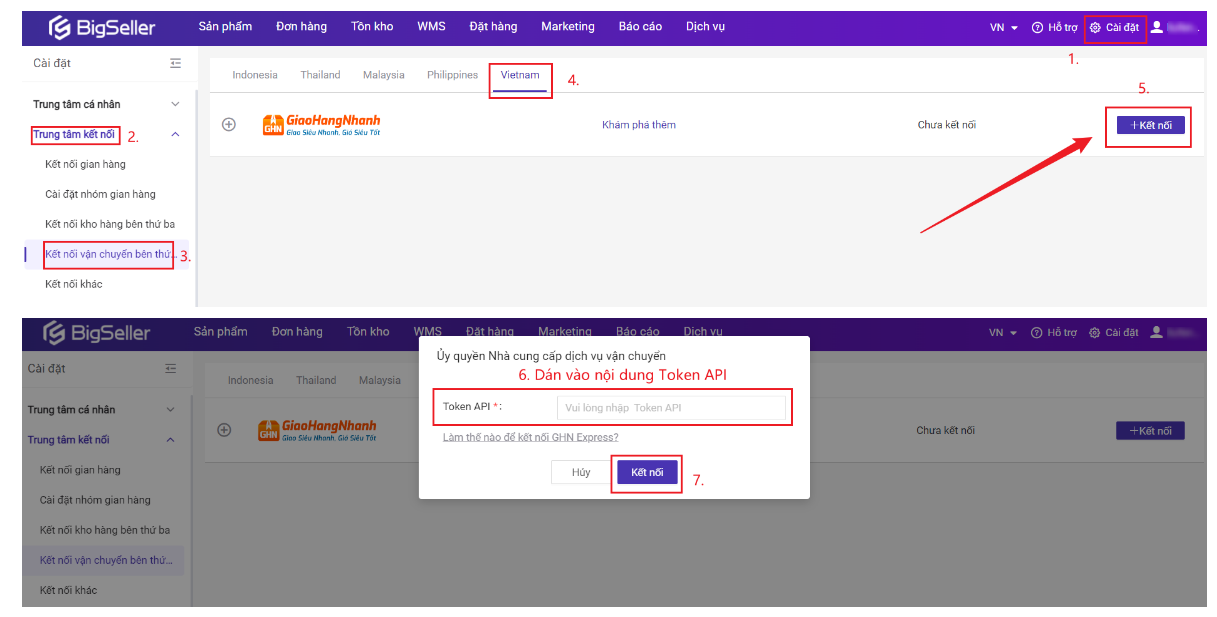Open Báo cáo menu in upper navigation bar
This screenshot has height=617, width=1217.
pos(640,27)
